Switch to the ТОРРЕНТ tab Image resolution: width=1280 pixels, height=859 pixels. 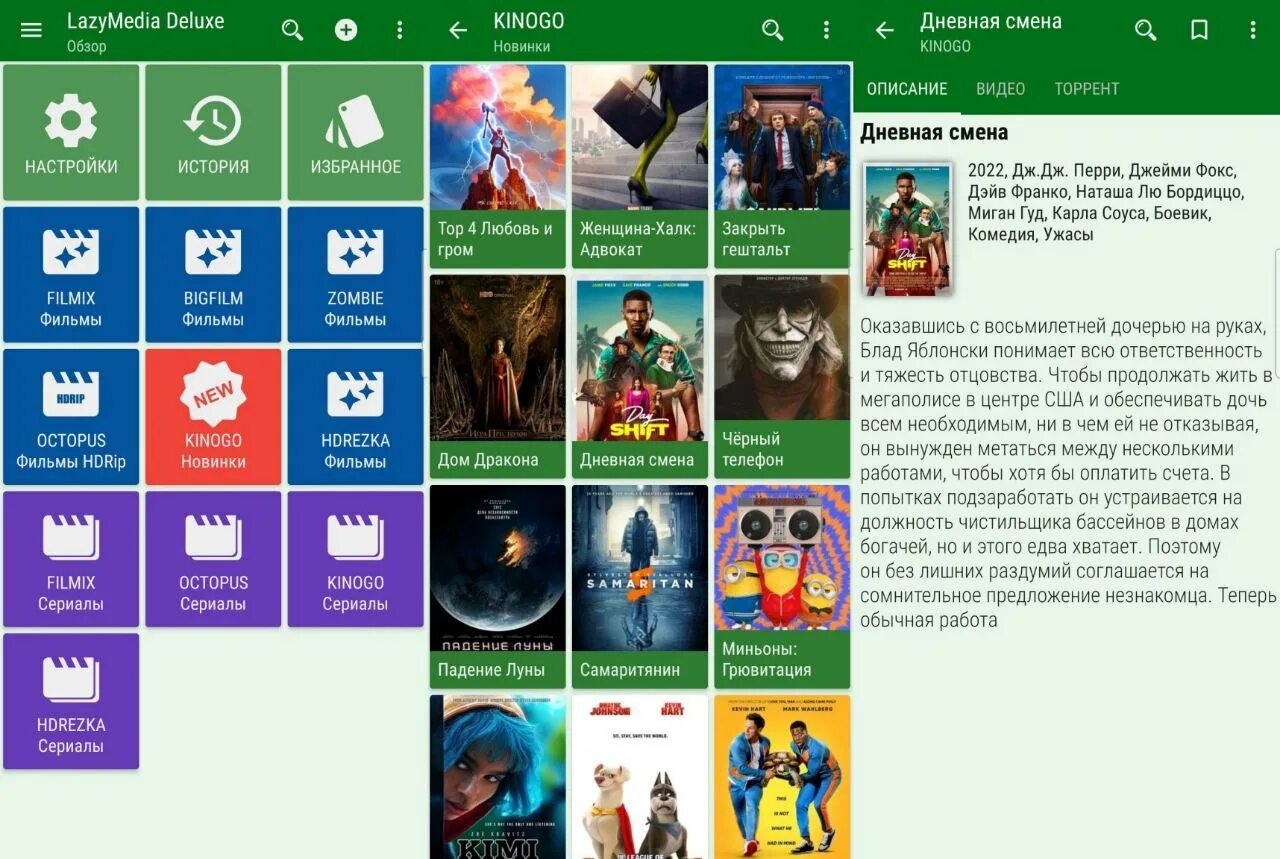click(x=1086, y=89)
